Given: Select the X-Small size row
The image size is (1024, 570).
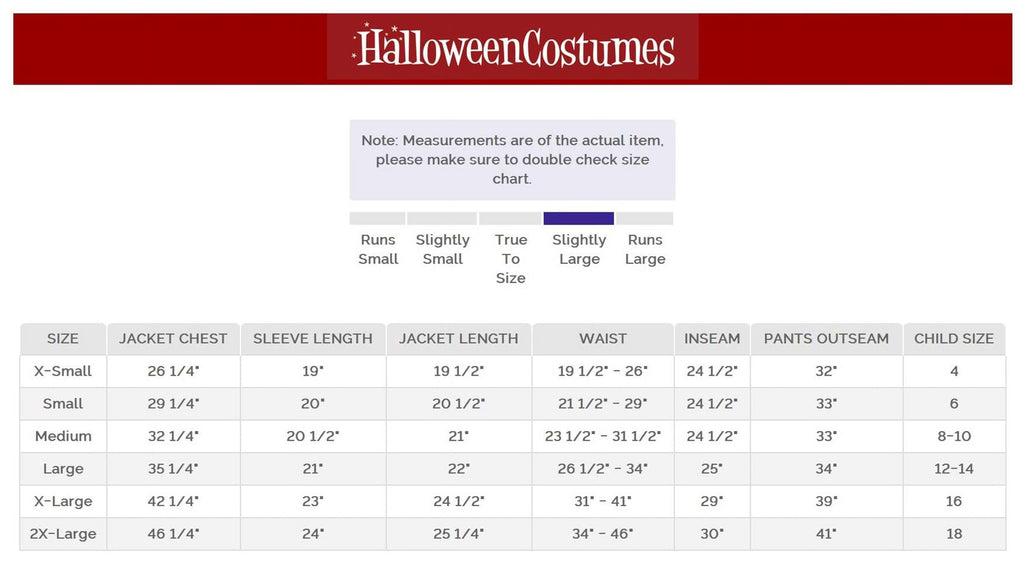Looking at the screenshot, I should [513, 372].
